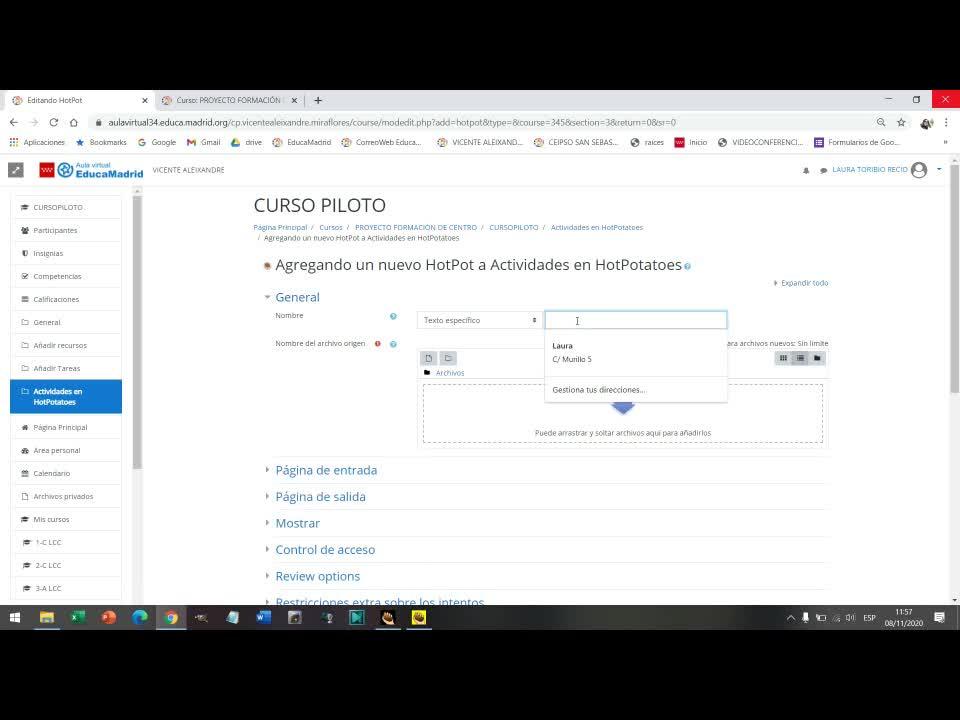Switch file manager to folder tree view

click(817, 358)
